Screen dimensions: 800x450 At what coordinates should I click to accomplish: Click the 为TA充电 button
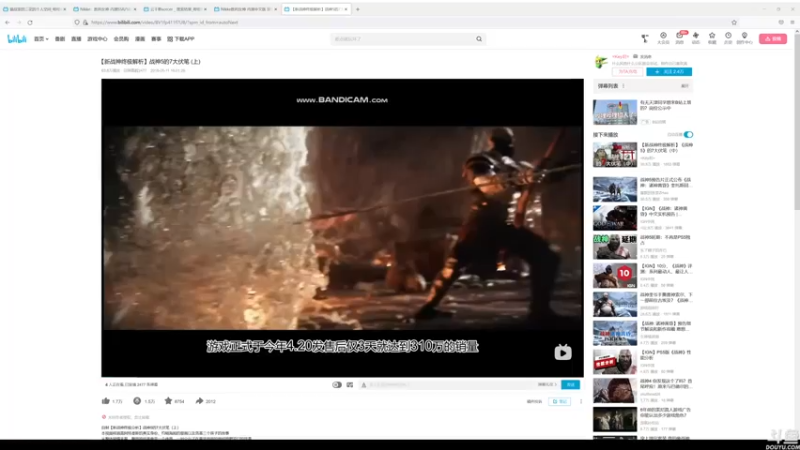(628, 72)
